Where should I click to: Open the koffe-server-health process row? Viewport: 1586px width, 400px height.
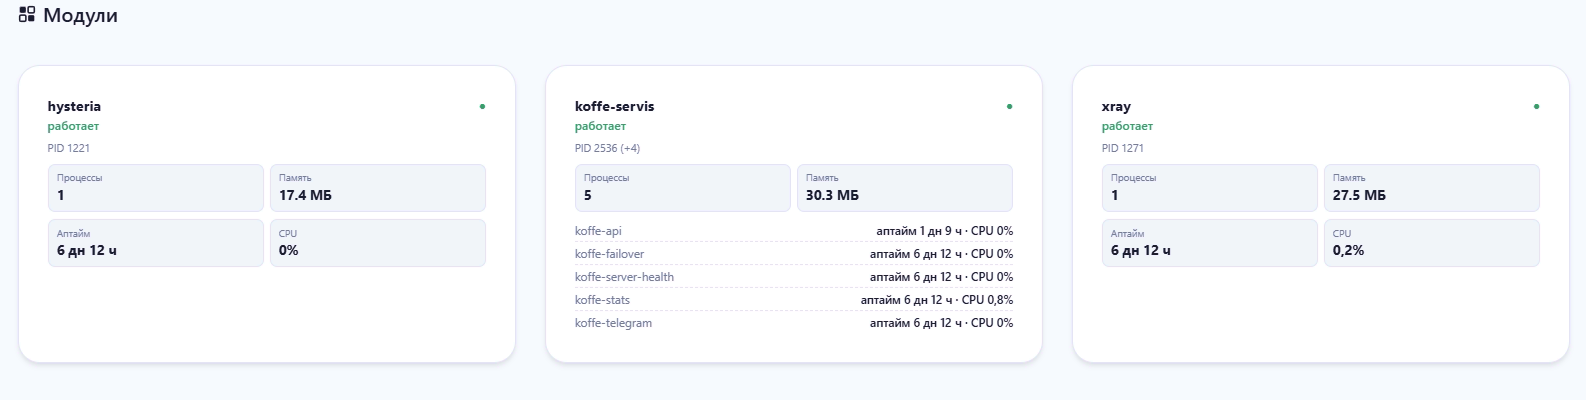(x=794, y=277)
